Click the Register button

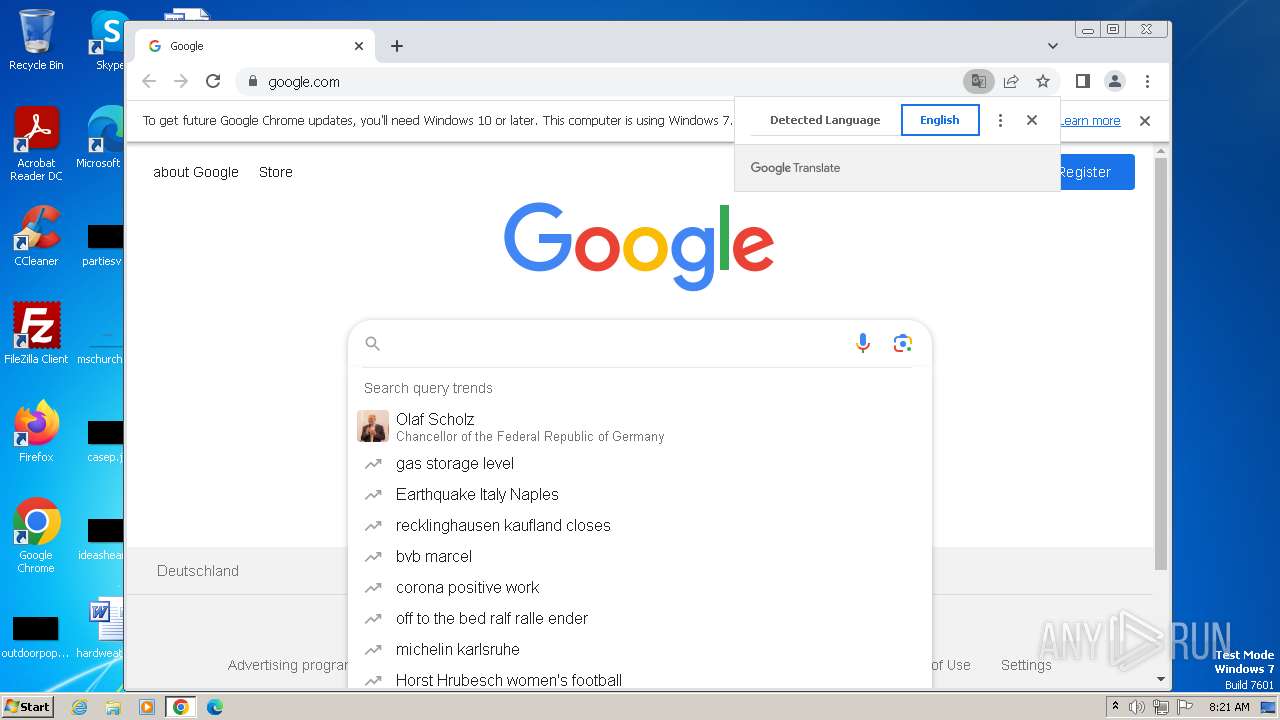[x=1096, y=172]
